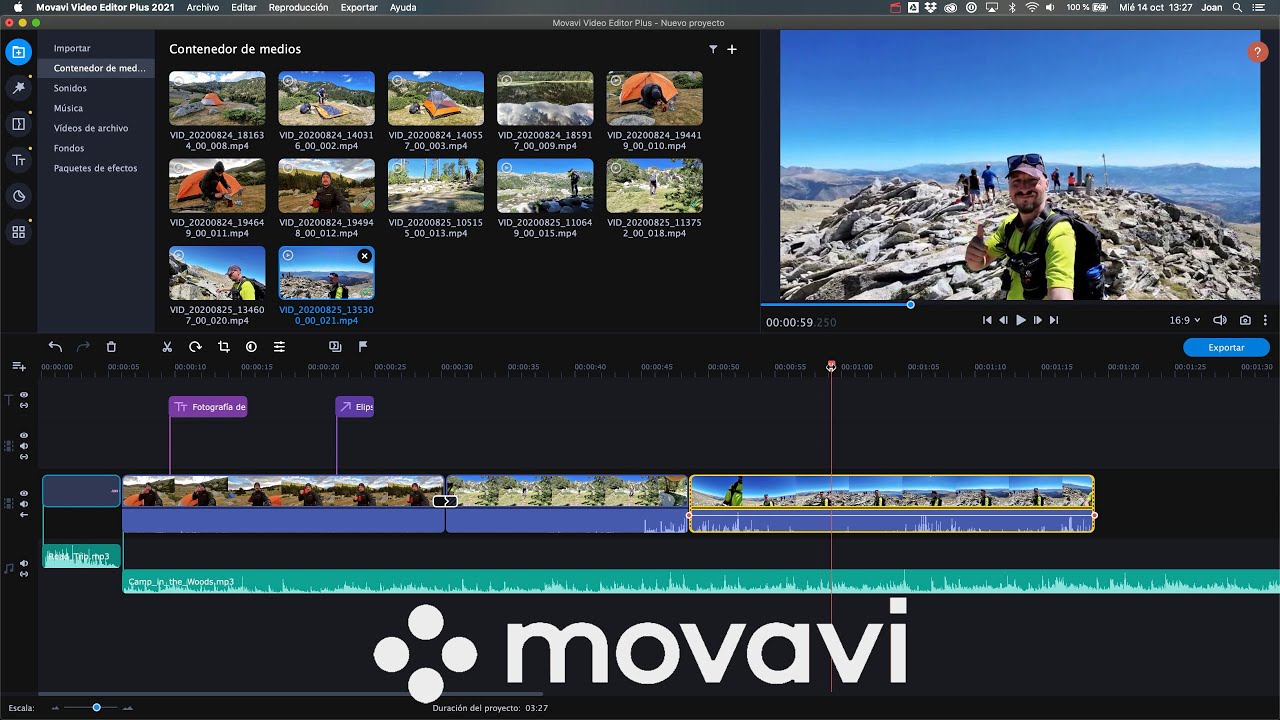Select the Fotografía de title clip
Viewport: 1280px width, 720px height.
[208, 407]
